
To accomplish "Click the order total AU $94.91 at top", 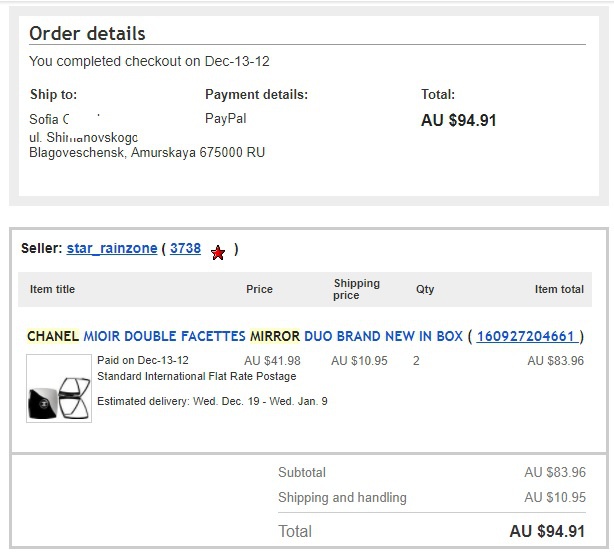I will [x=459, y=121].
